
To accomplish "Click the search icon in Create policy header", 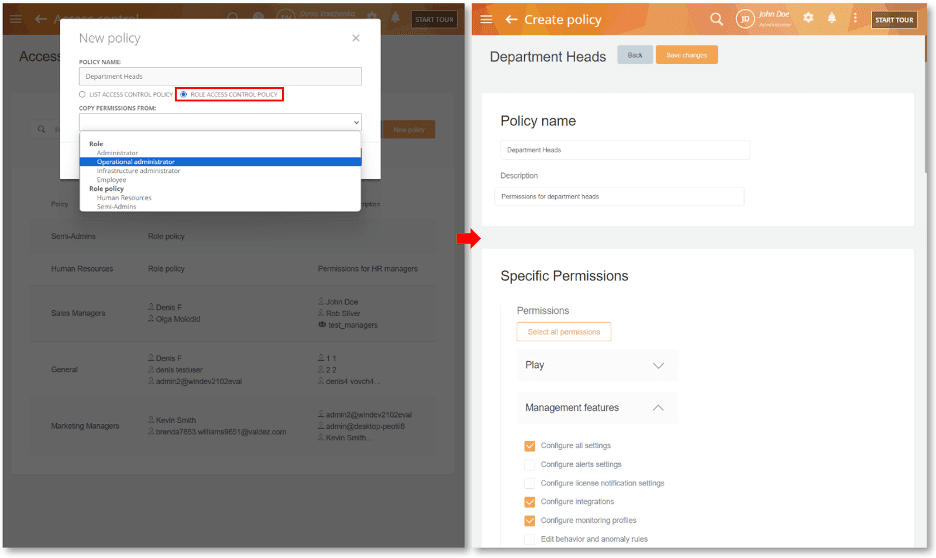I will pos(716,19).
